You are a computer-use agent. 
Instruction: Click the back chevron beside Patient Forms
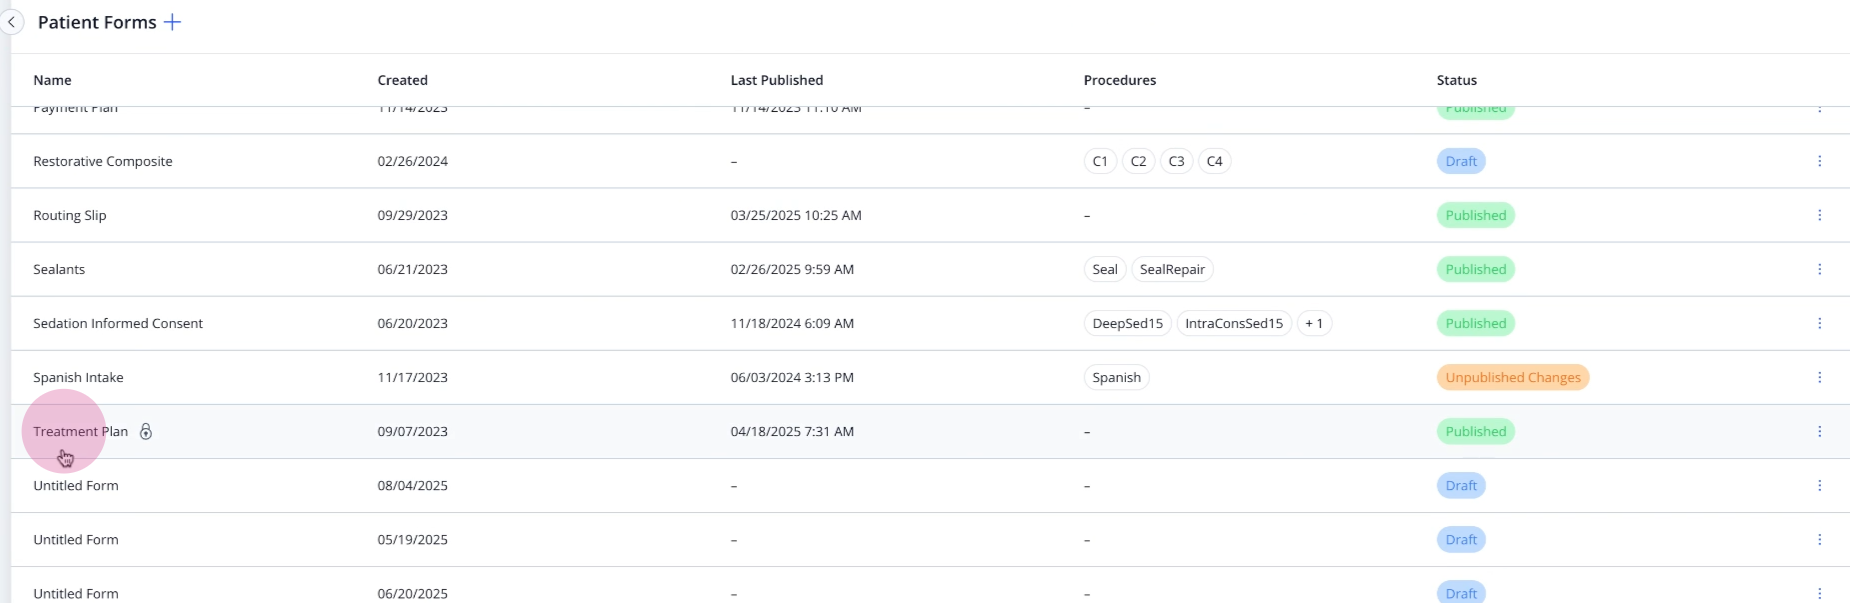(11, 22)
